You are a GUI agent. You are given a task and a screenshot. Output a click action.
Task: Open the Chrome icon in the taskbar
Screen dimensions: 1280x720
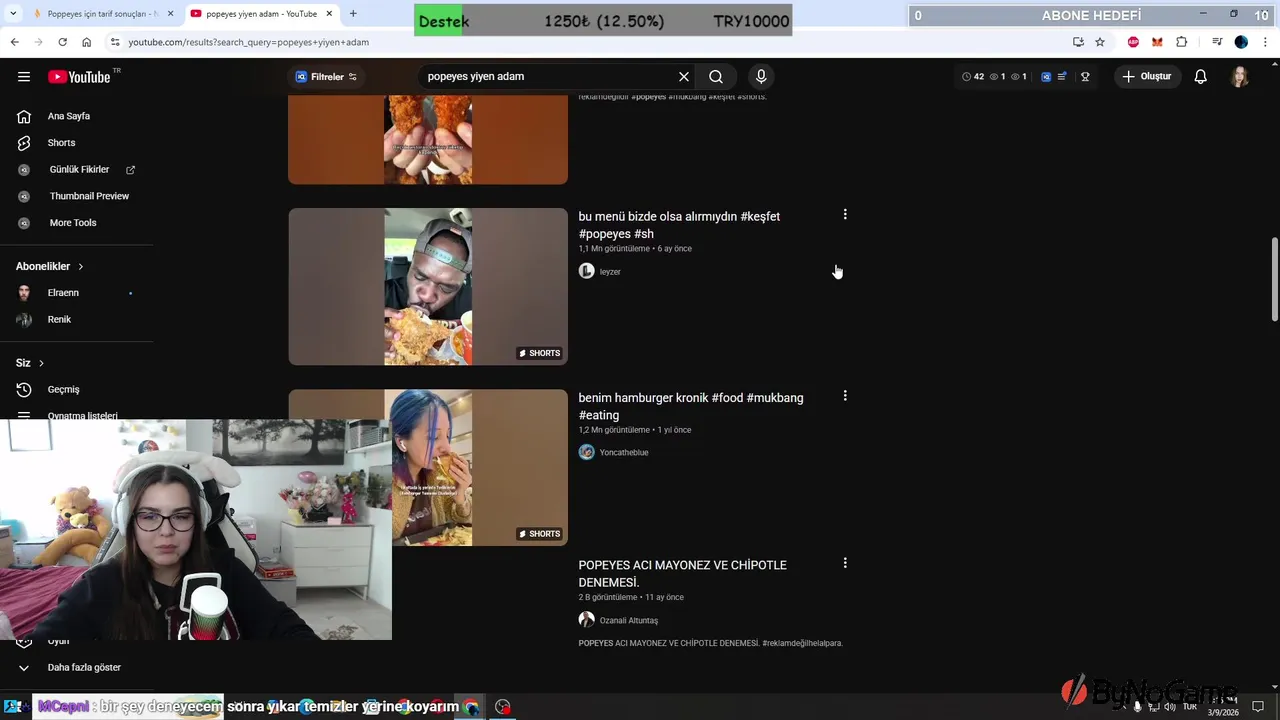[x=471, y=707]
